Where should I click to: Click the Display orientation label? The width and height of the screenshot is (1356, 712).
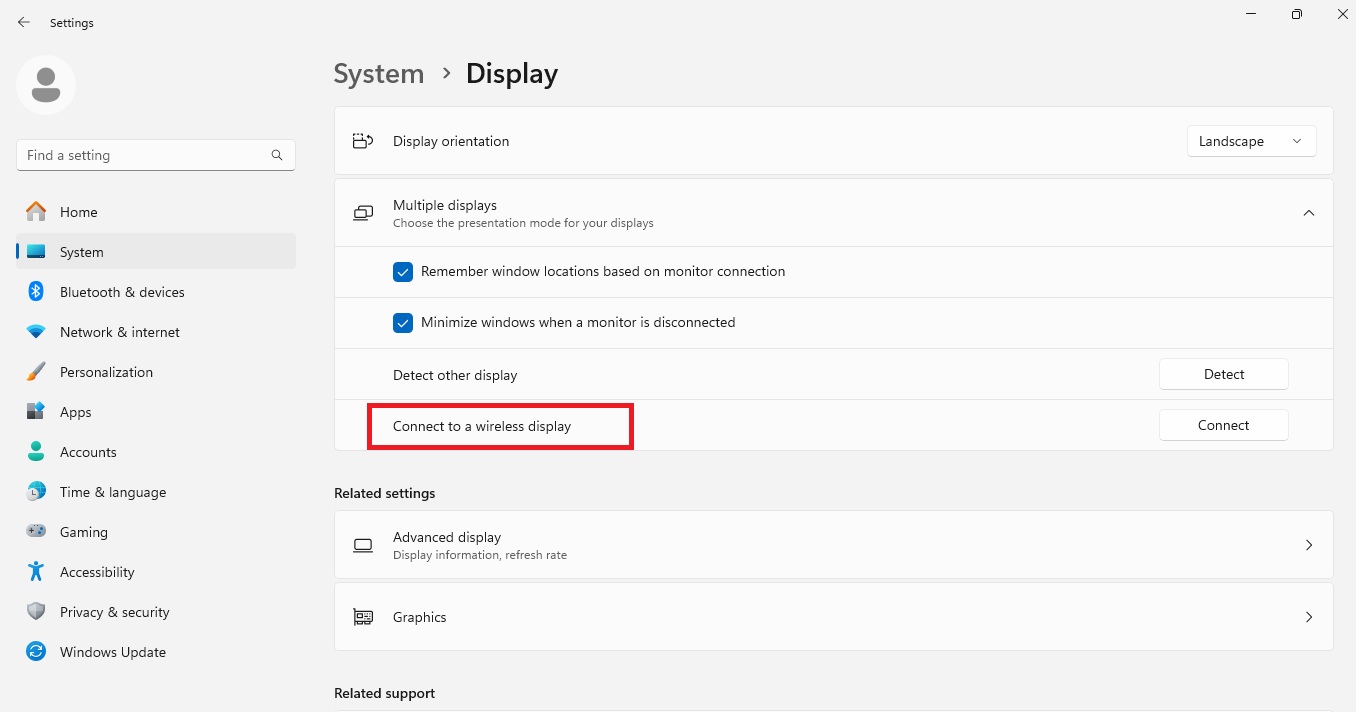pyautogui.click(x=451, y=141)
